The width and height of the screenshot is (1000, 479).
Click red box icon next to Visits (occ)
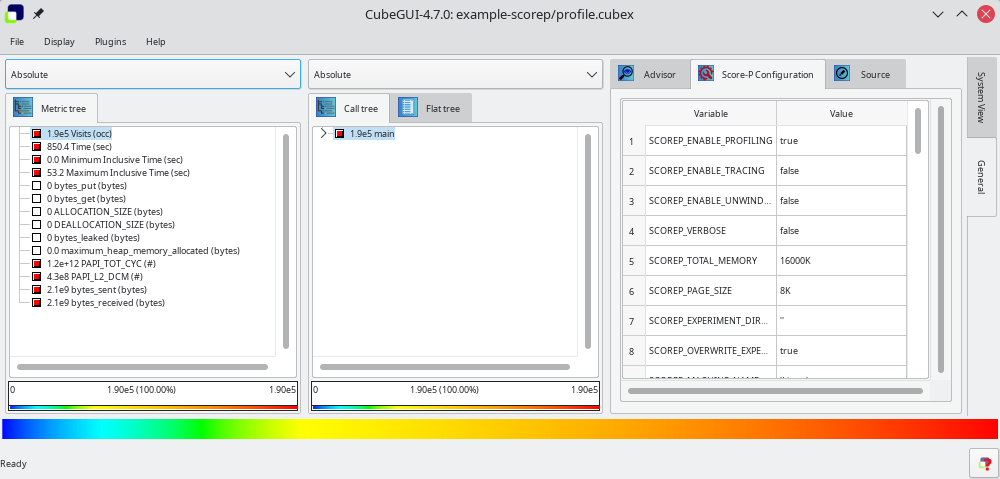pos(37,134)
